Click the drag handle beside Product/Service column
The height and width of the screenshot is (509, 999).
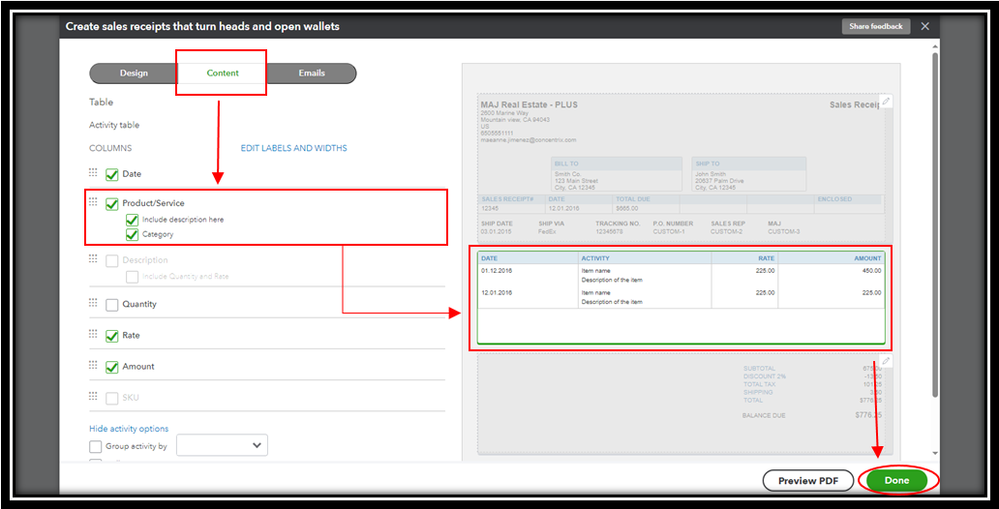tap(93, 202)
